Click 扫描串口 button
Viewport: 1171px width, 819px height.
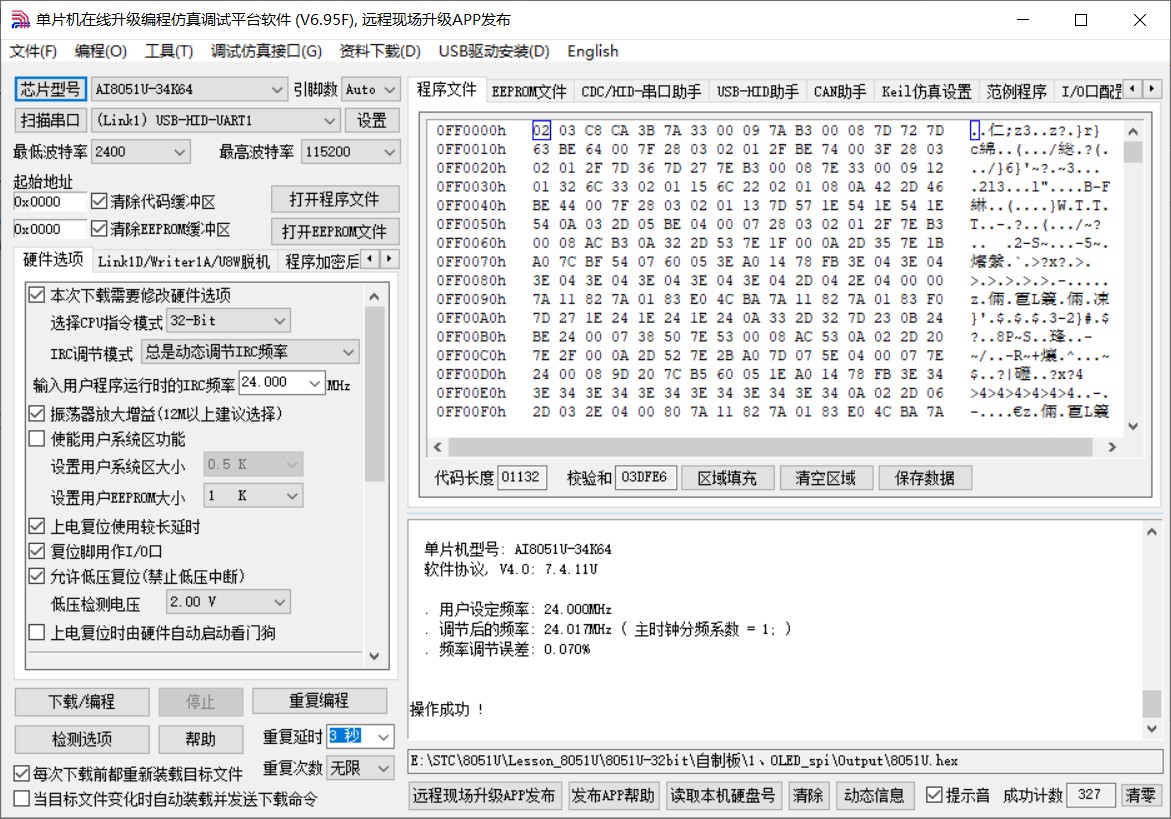50,120
